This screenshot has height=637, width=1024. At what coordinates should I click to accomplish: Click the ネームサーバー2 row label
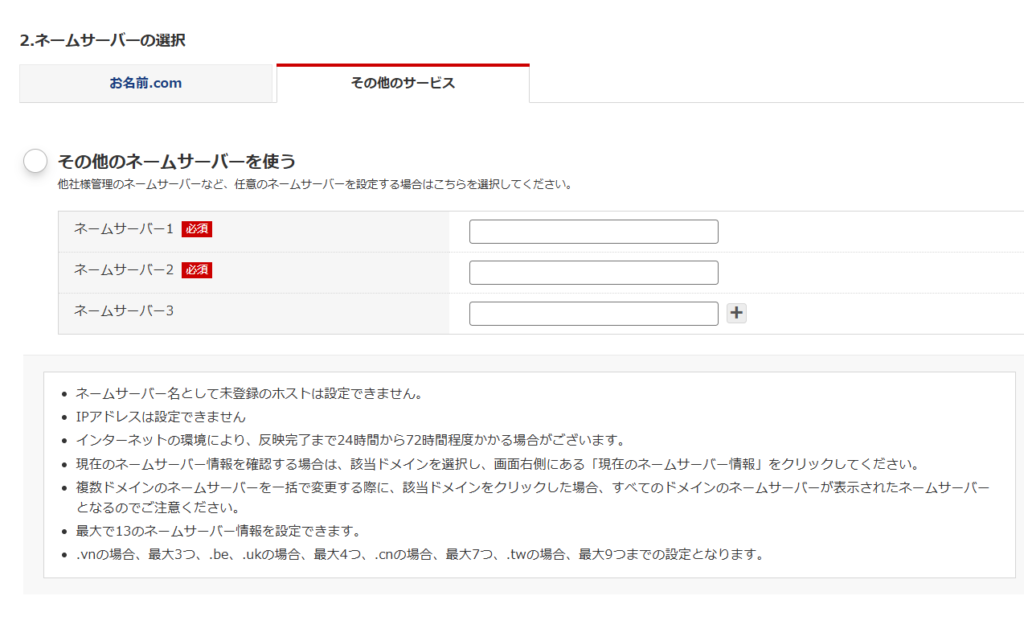(x=124, y=270)
